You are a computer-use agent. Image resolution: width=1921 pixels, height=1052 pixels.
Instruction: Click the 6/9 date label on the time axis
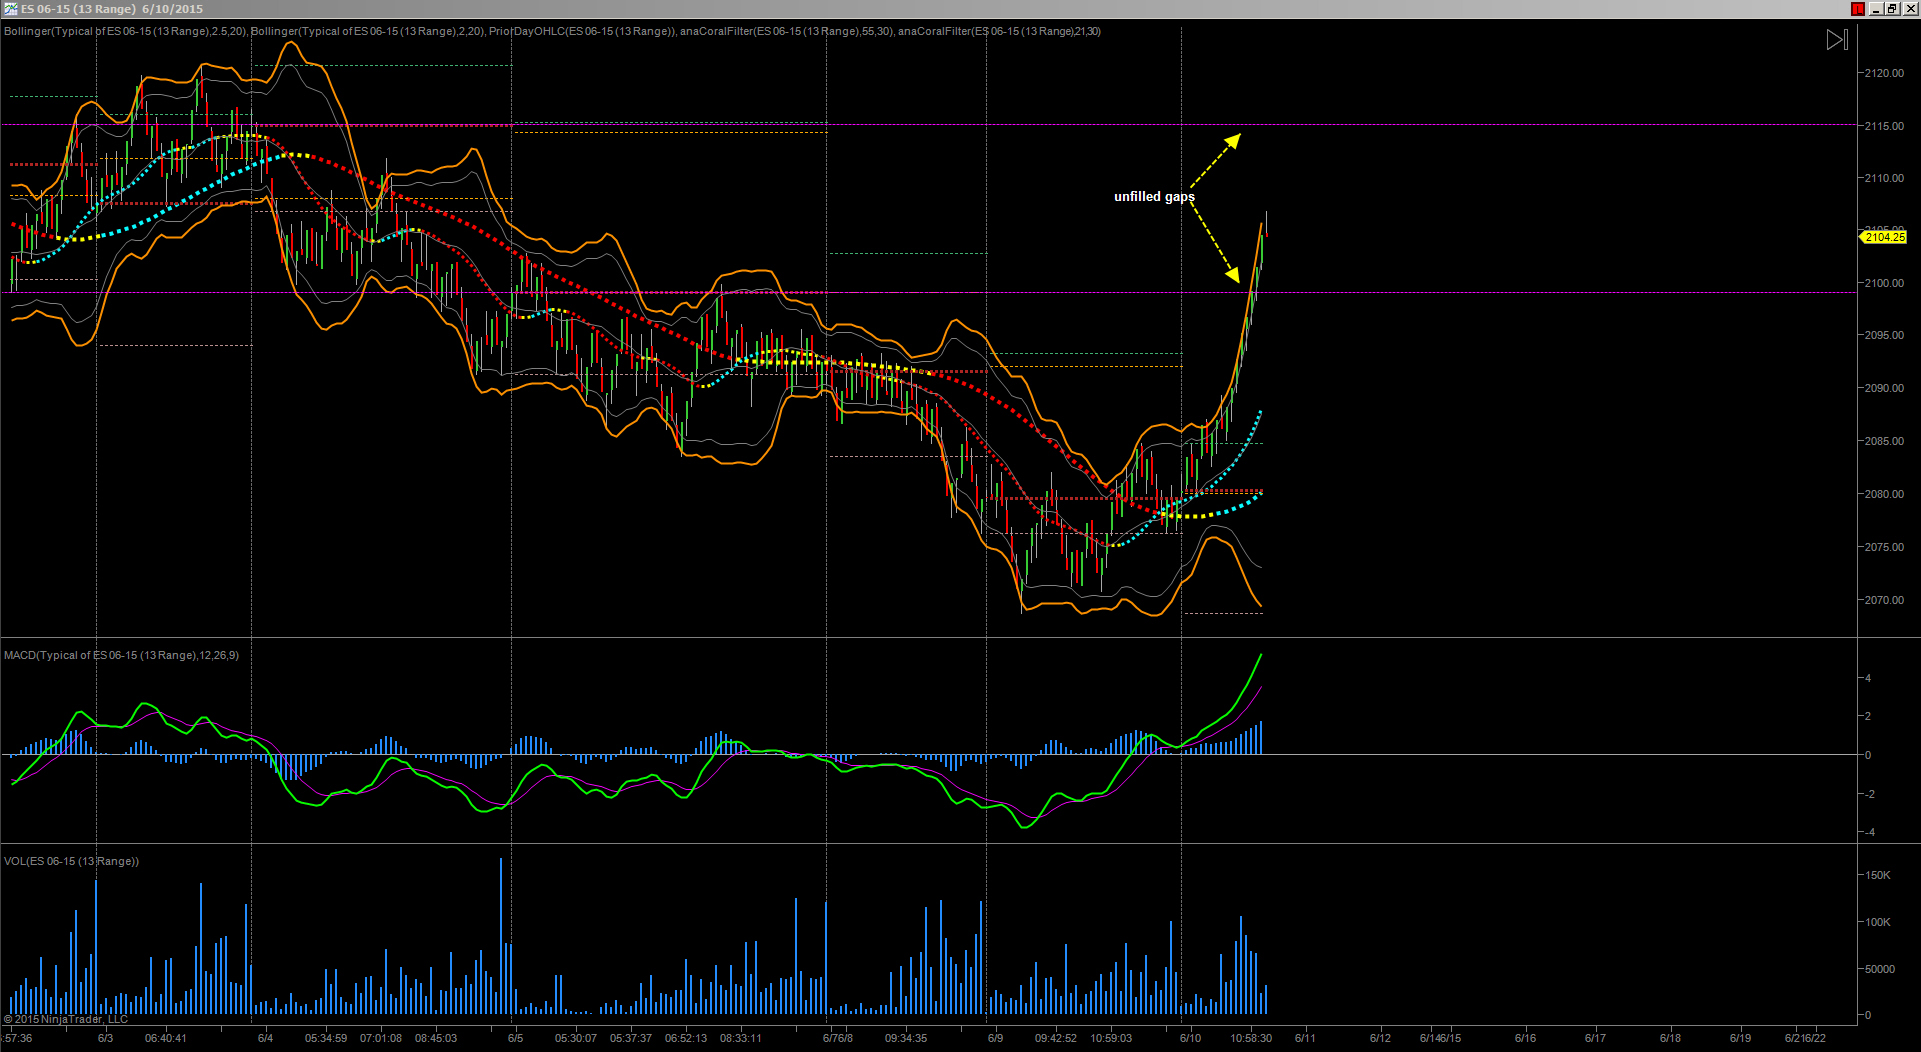pos(995,1038)
